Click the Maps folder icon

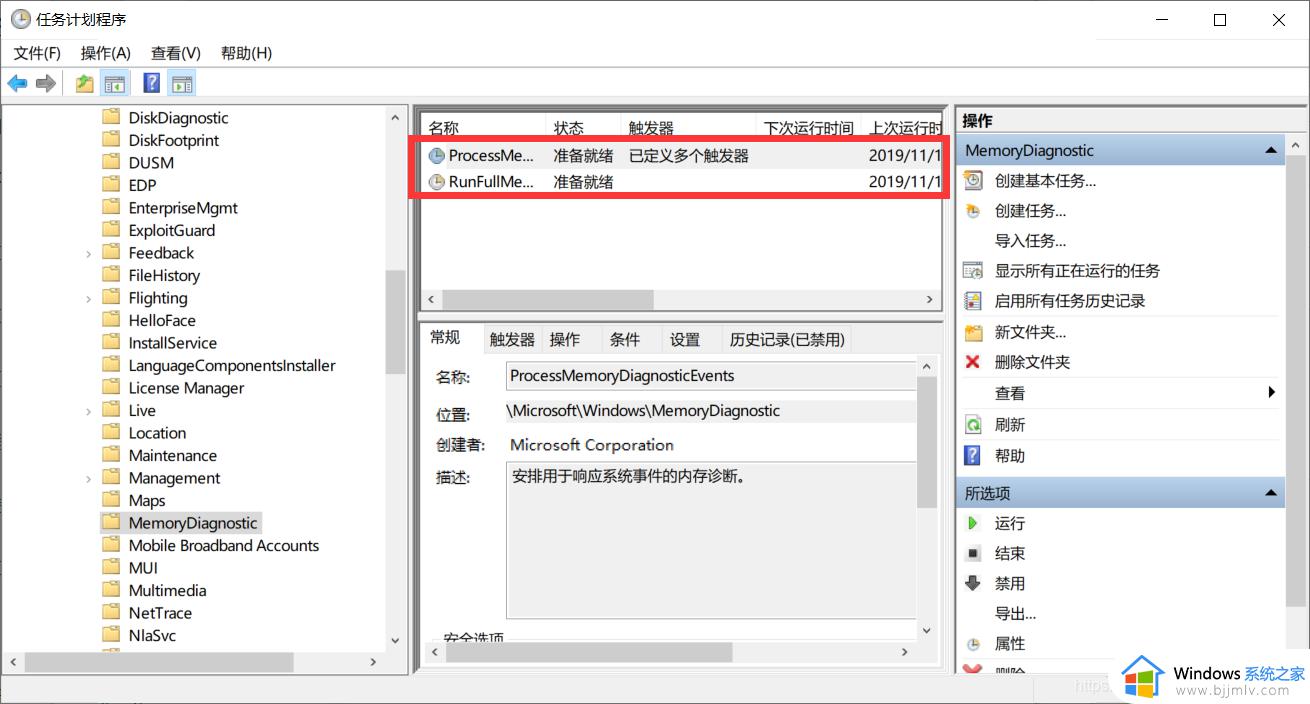tap(111, 500)
